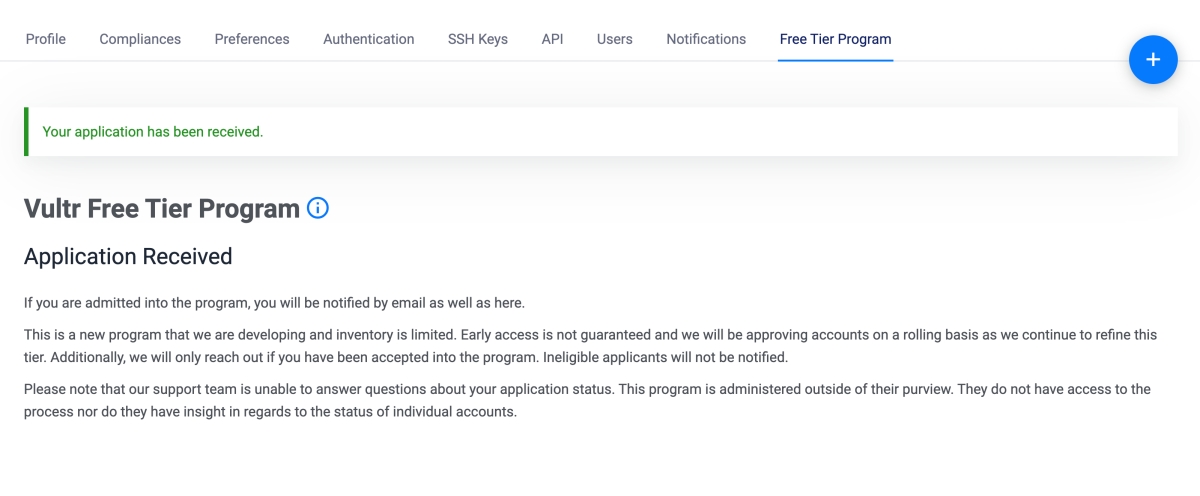Switch to the Compliances tab
The width and height of the screenshot is (1200, 496).
(x=140, y=39)
